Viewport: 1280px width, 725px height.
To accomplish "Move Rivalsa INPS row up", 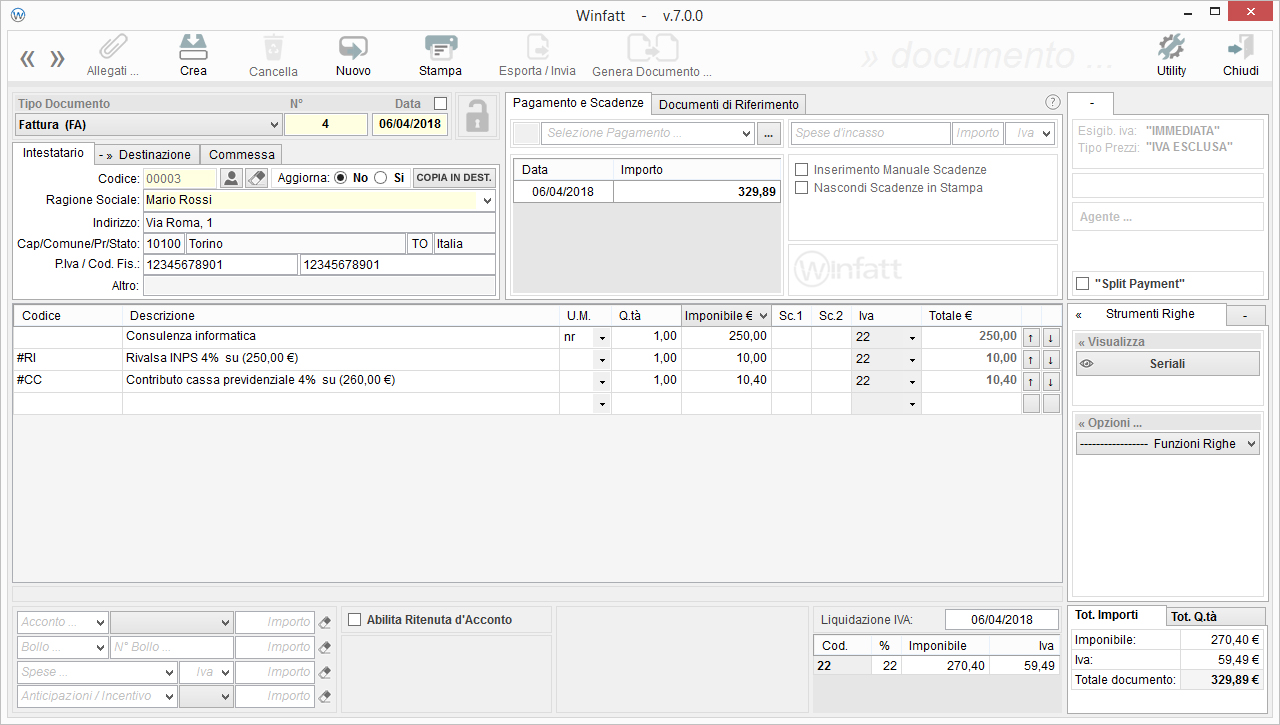I will pyautogui.click(x=1031, y=359).
